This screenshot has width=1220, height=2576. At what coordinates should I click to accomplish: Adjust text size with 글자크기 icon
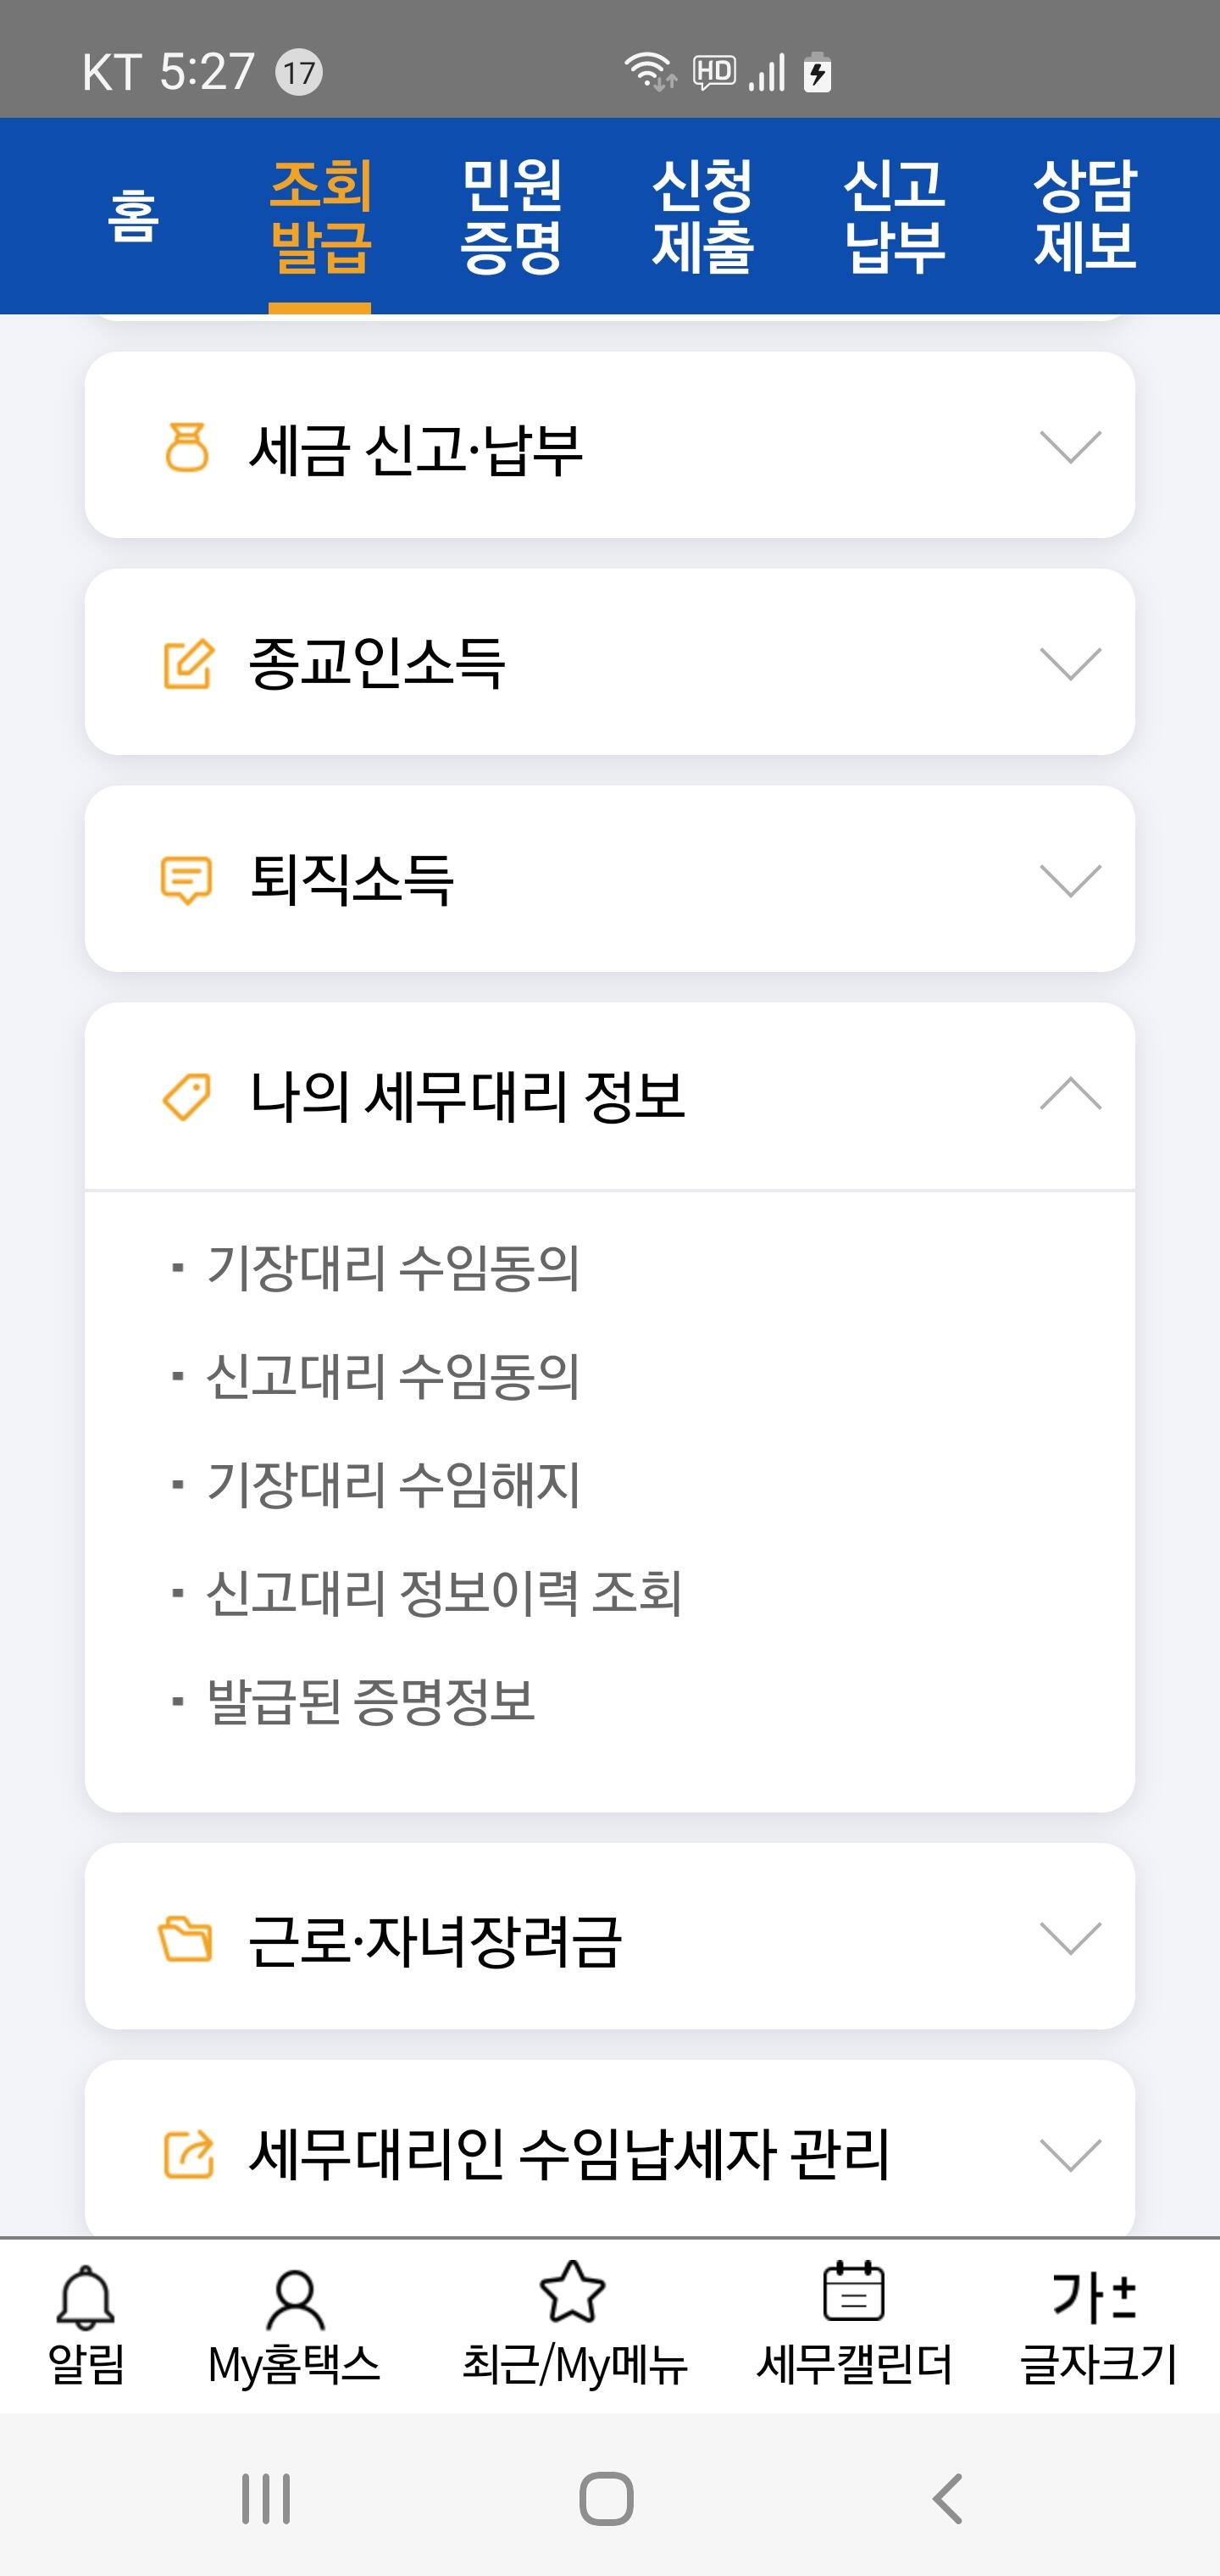pos(1096,2298)
